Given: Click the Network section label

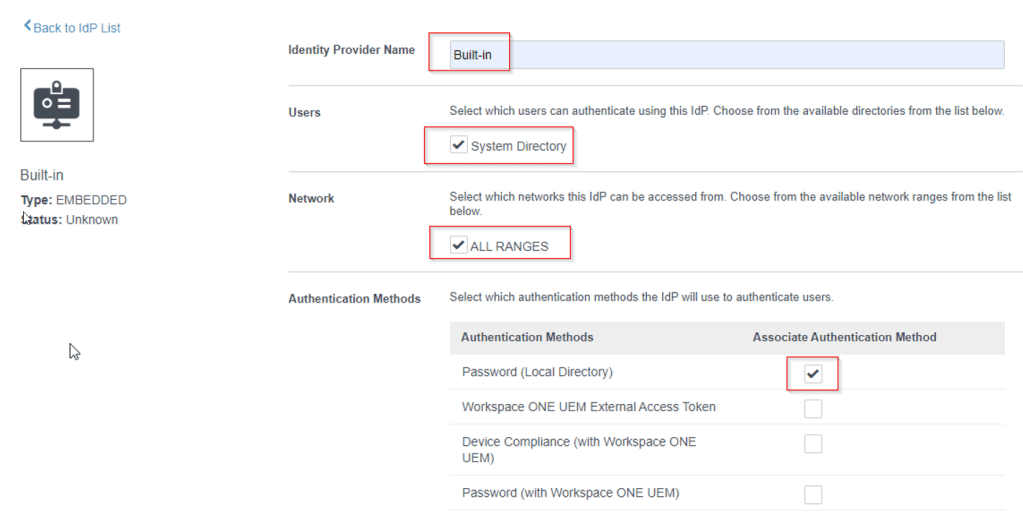Looking at the screenshot, I should [x=311, y=199].
